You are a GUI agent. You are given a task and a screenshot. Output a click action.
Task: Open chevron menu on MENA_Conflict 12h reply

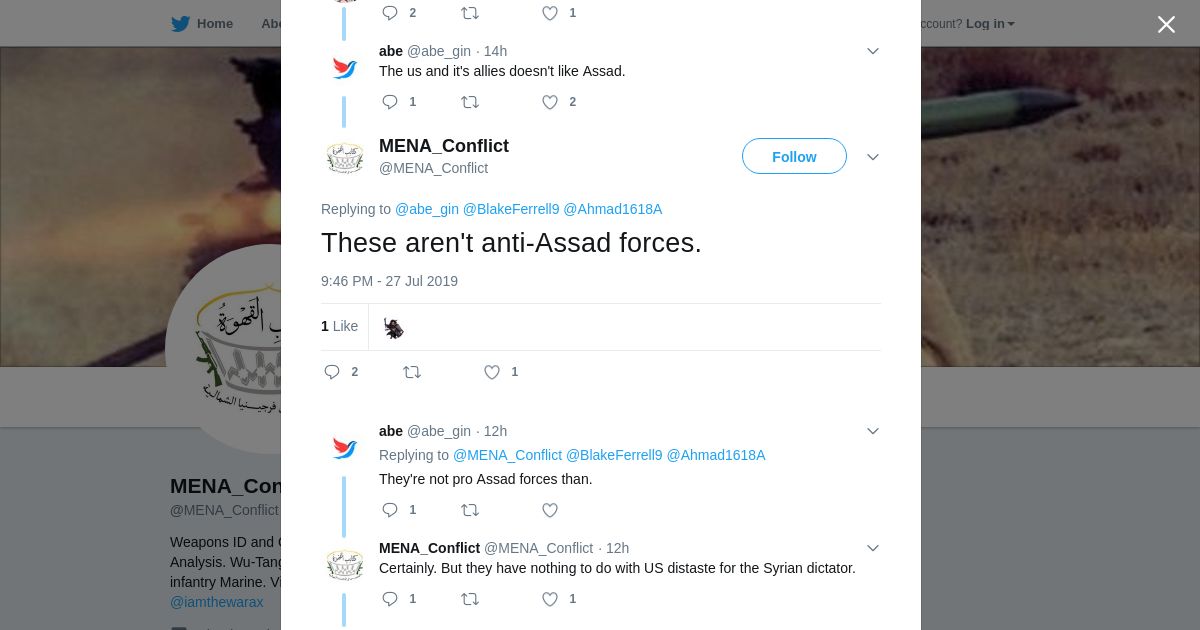point(873,548)
